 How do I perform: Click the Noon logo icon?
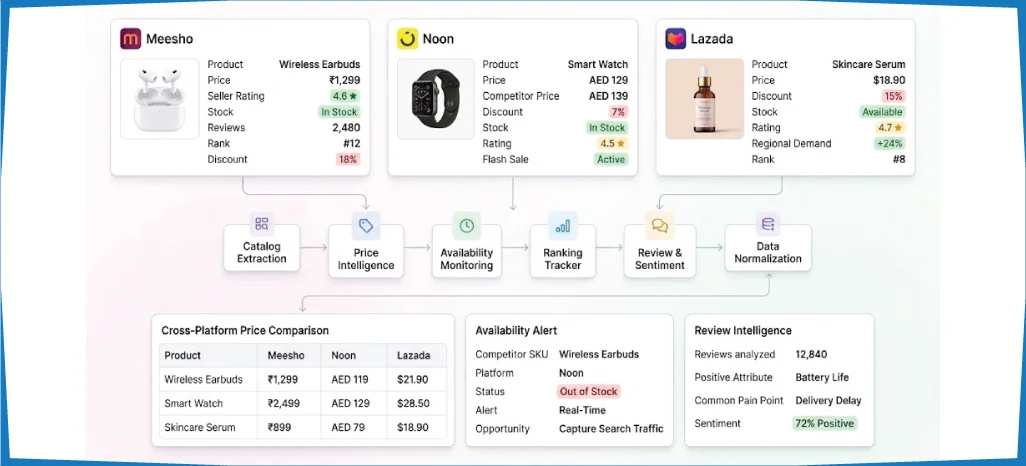[x=407, y=39]
